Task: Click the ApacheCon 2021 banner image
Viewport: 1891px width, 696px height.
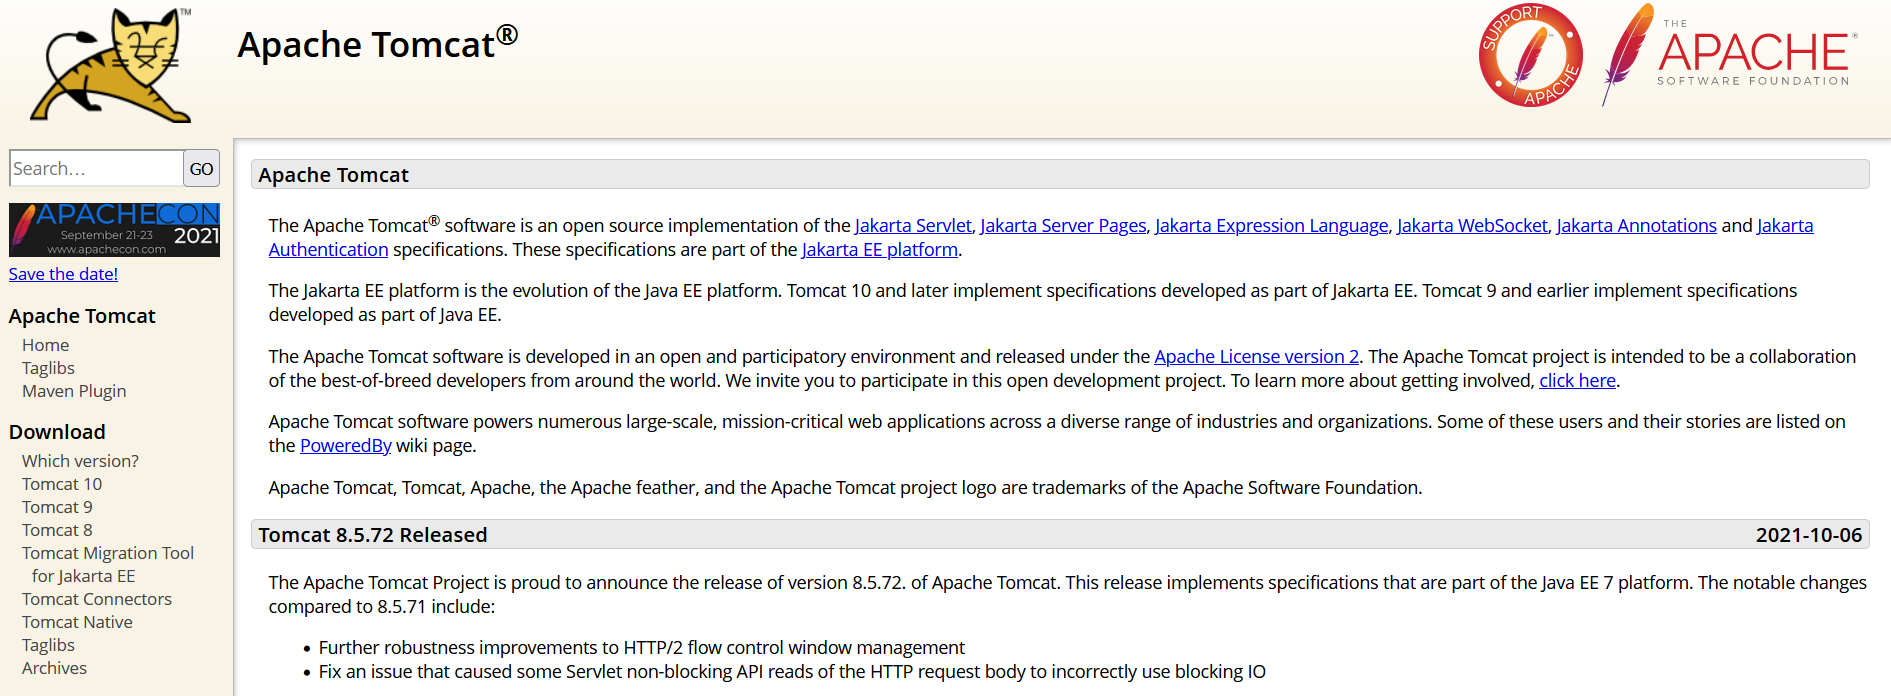Action: coord(114,230)
